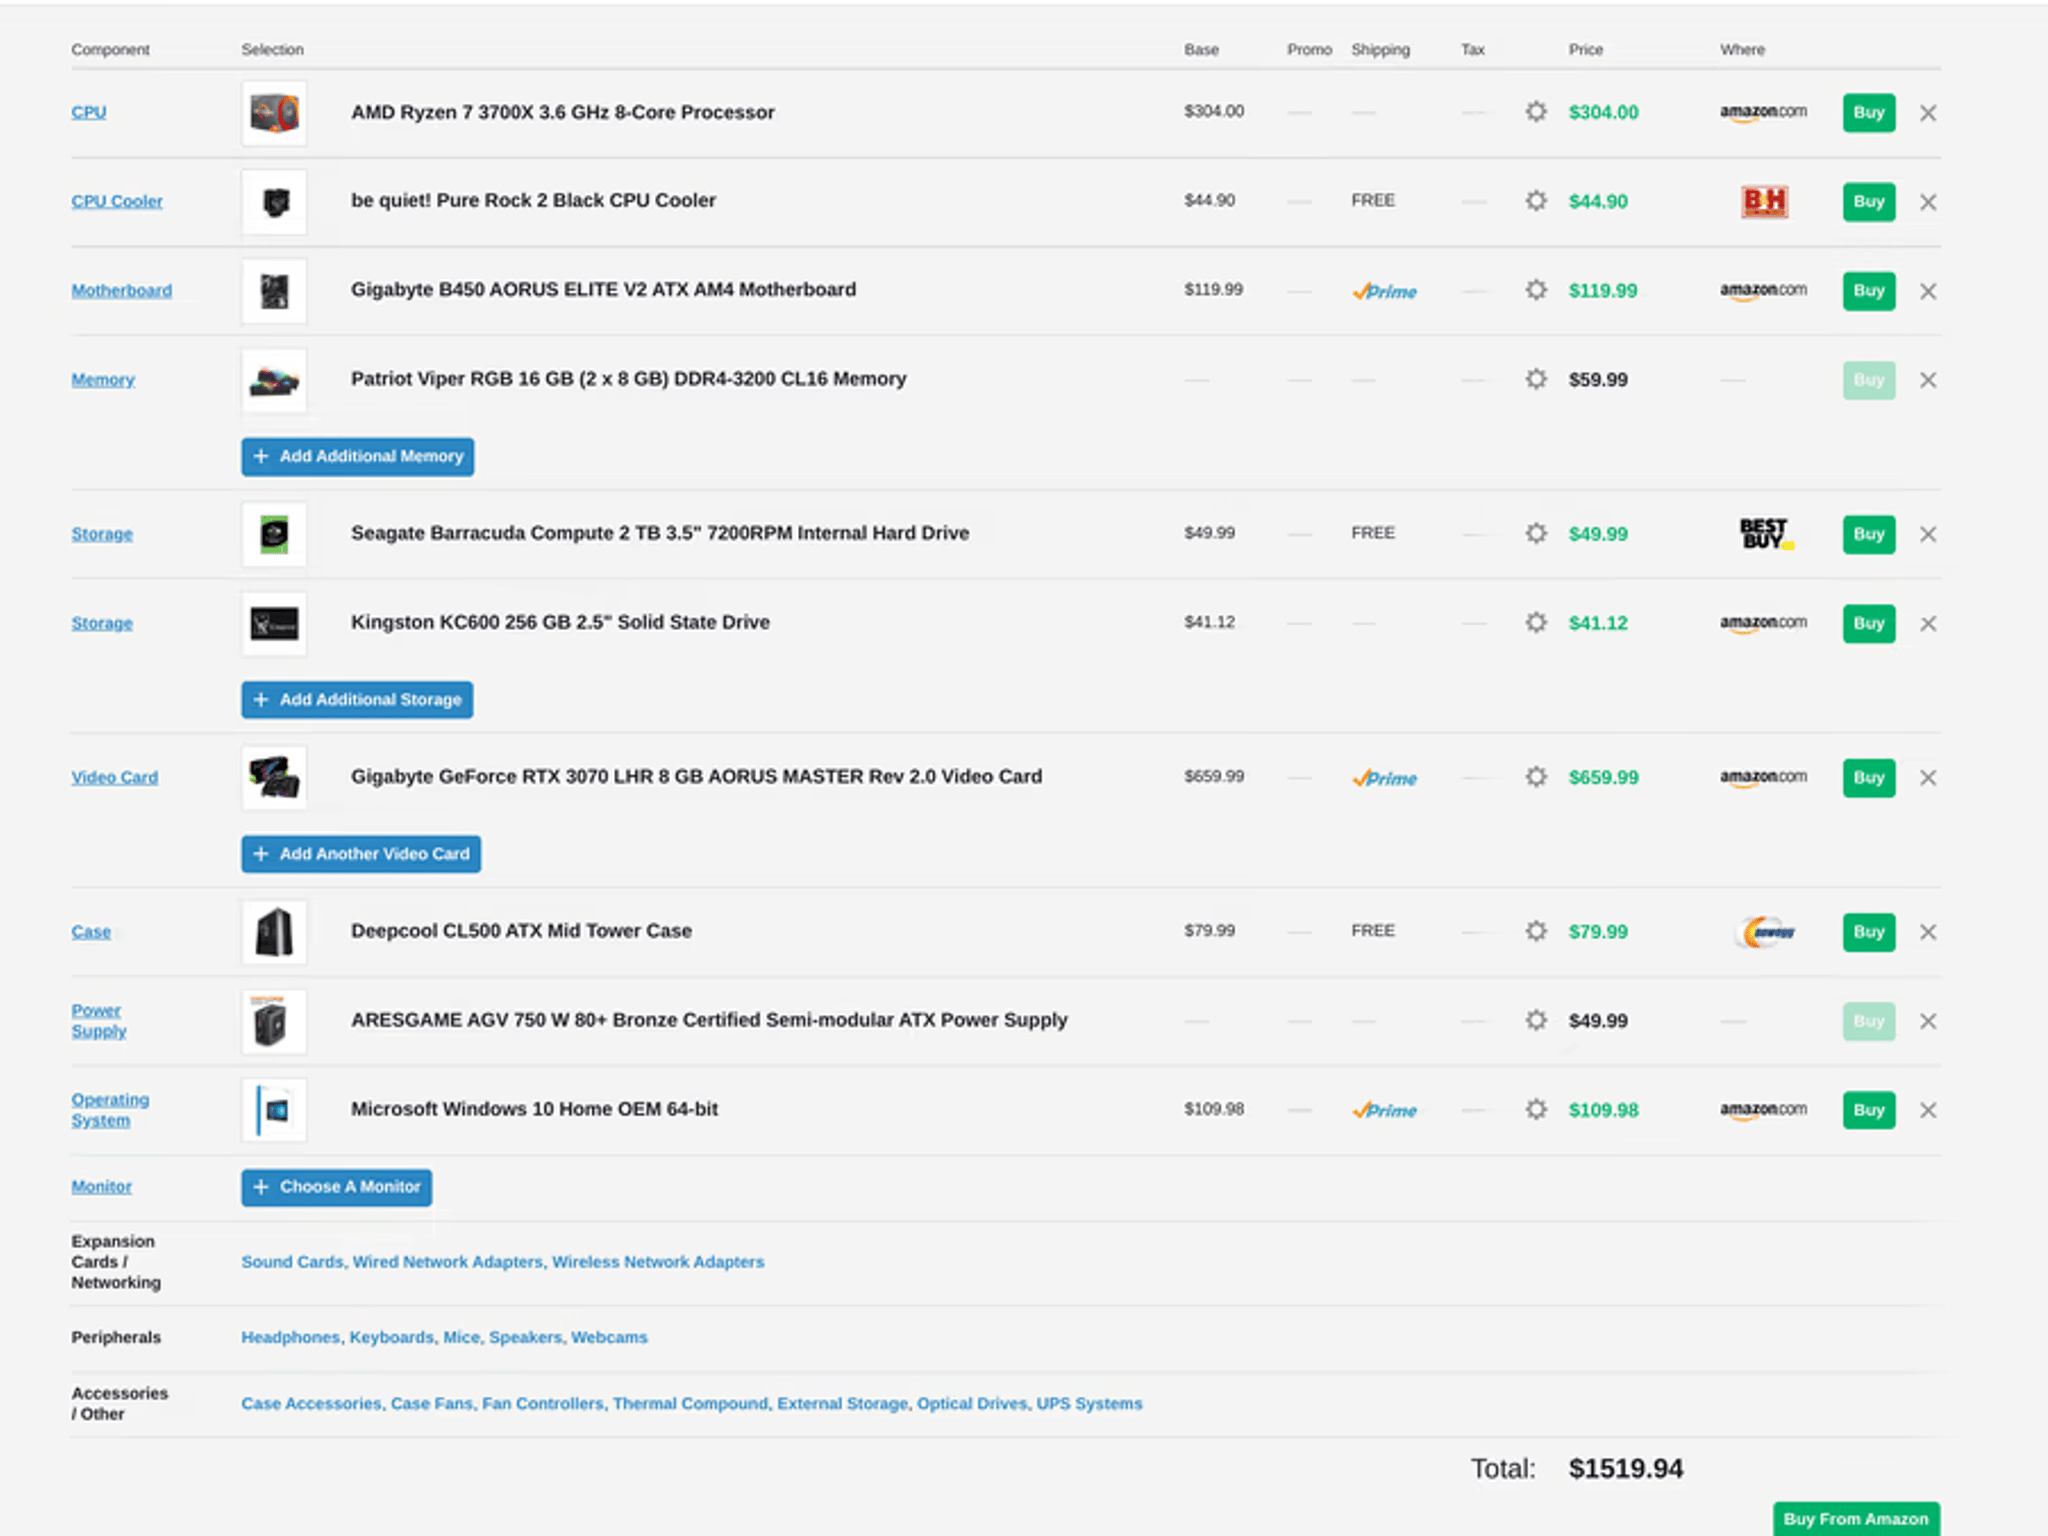Click the Amazon logo on CPU row

(1763, 112)
